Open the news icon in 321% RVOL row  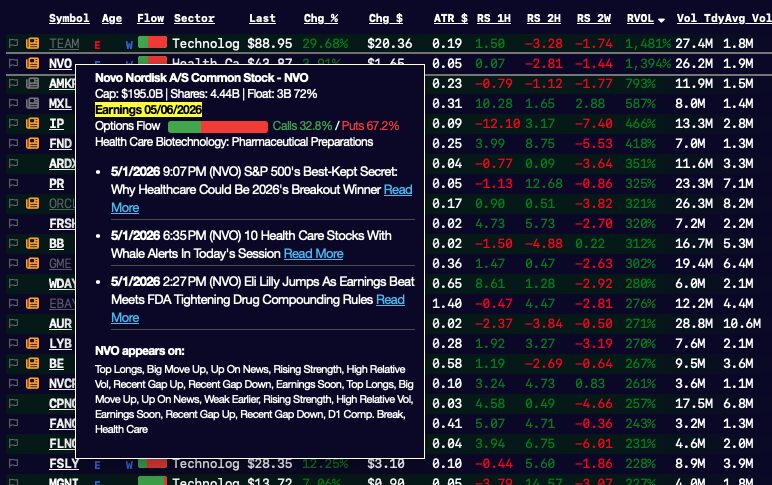(x=32, y=203)
